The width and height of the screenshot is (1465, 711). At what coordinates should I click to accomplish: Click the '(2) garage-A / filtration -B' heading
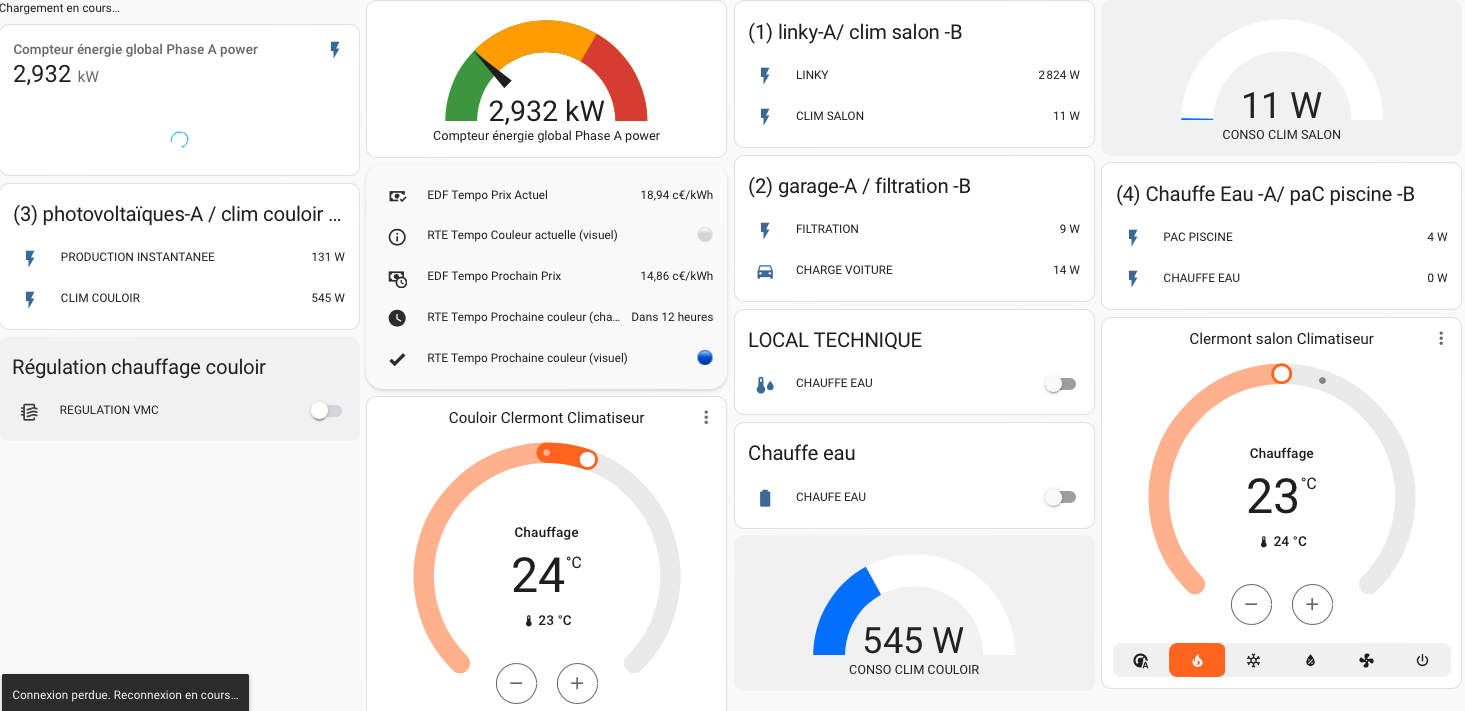[859, 186]
